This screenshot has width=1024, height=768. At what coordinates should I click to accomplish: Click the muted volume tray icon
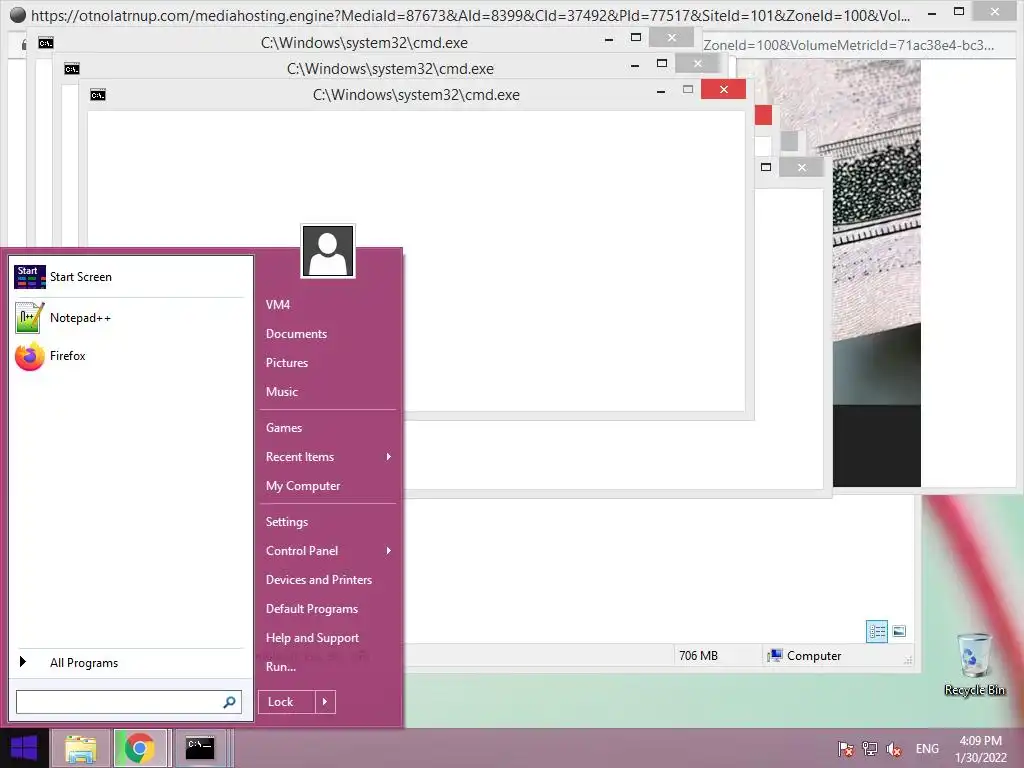click(x=893, y=749)
